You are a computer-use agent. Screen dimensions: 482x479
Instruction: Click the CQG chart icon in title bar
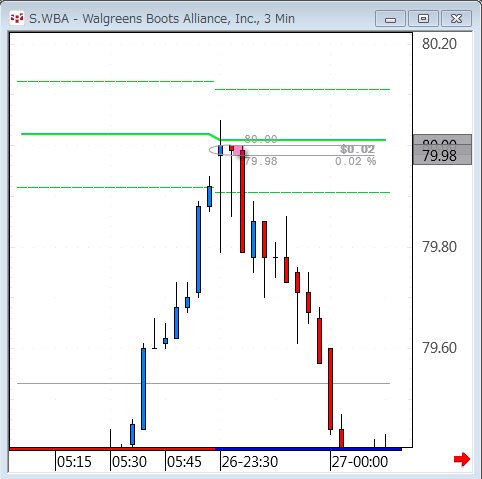click(x=17, y=18)
